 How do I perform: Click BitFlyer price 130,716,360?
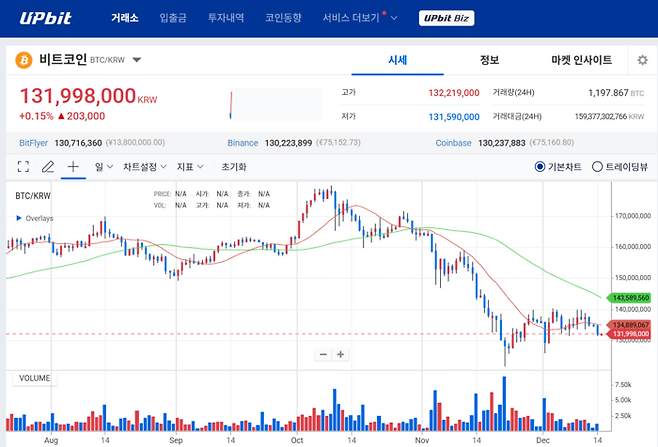[x=78, y=143]
